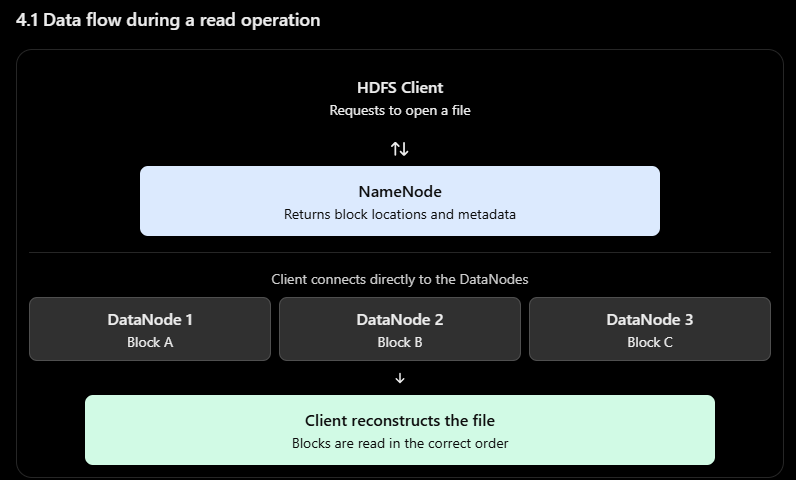Click the down arrow icon below the DataNodes

pos(400,378)
